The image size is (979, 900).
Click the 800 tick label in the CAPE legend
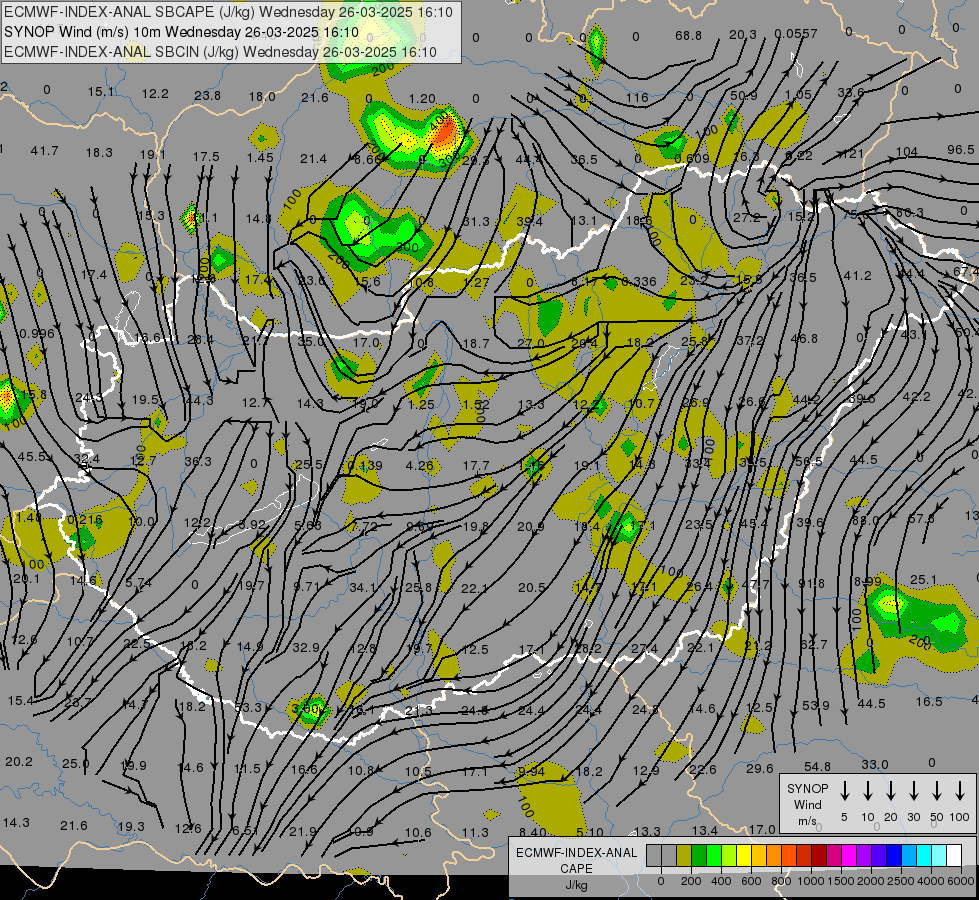(x=781, y=881)
